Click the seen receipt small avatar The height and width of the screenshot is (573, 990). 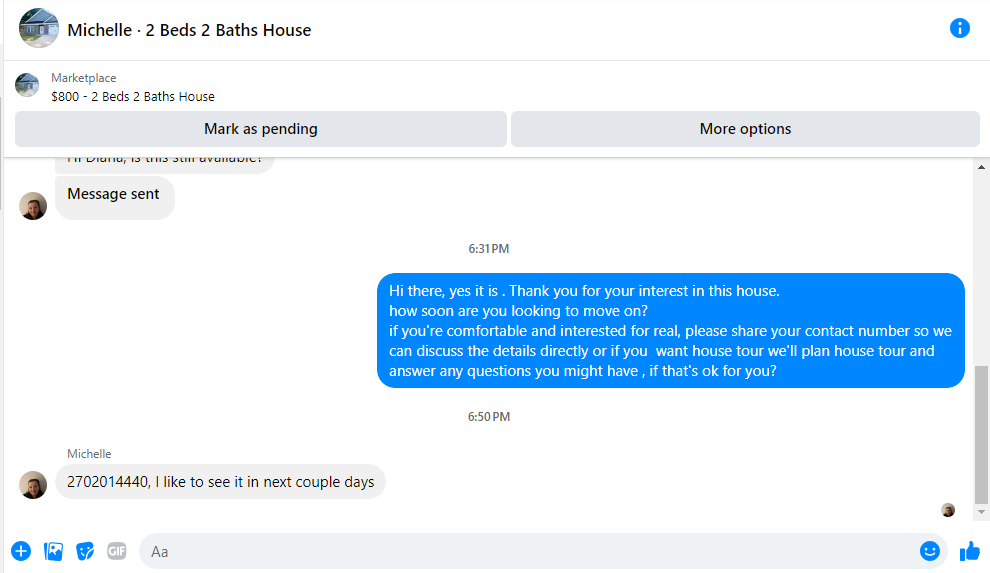point(948,510)
